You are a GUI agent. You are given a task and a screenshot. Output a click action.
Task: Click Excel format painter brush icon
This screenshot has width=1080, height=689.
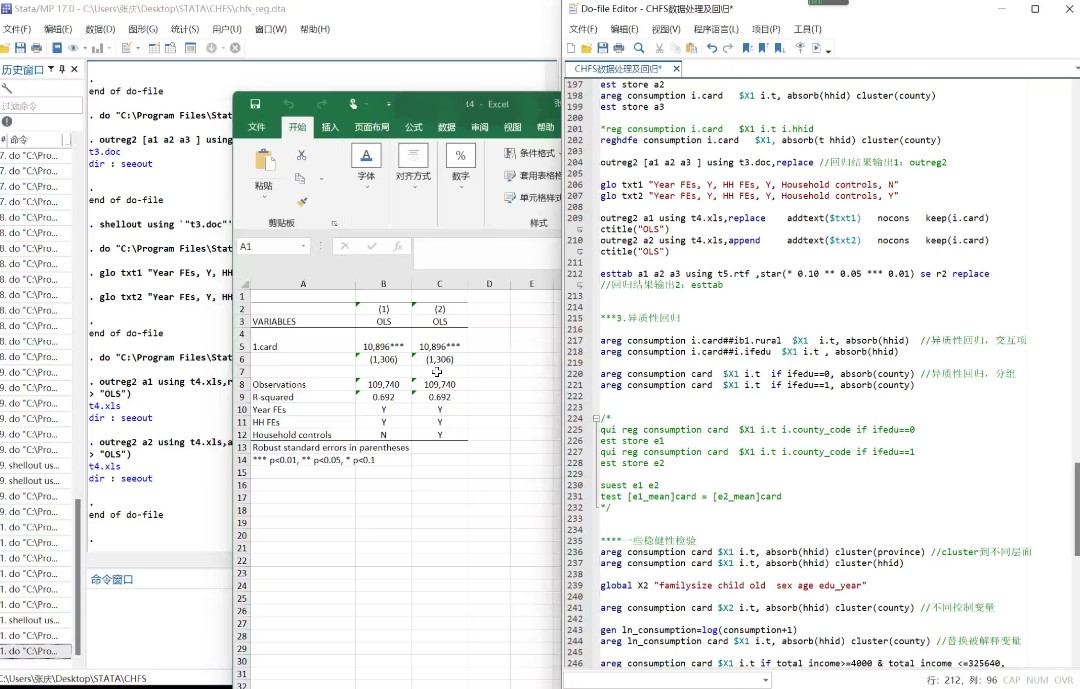[x=301, y=201]
